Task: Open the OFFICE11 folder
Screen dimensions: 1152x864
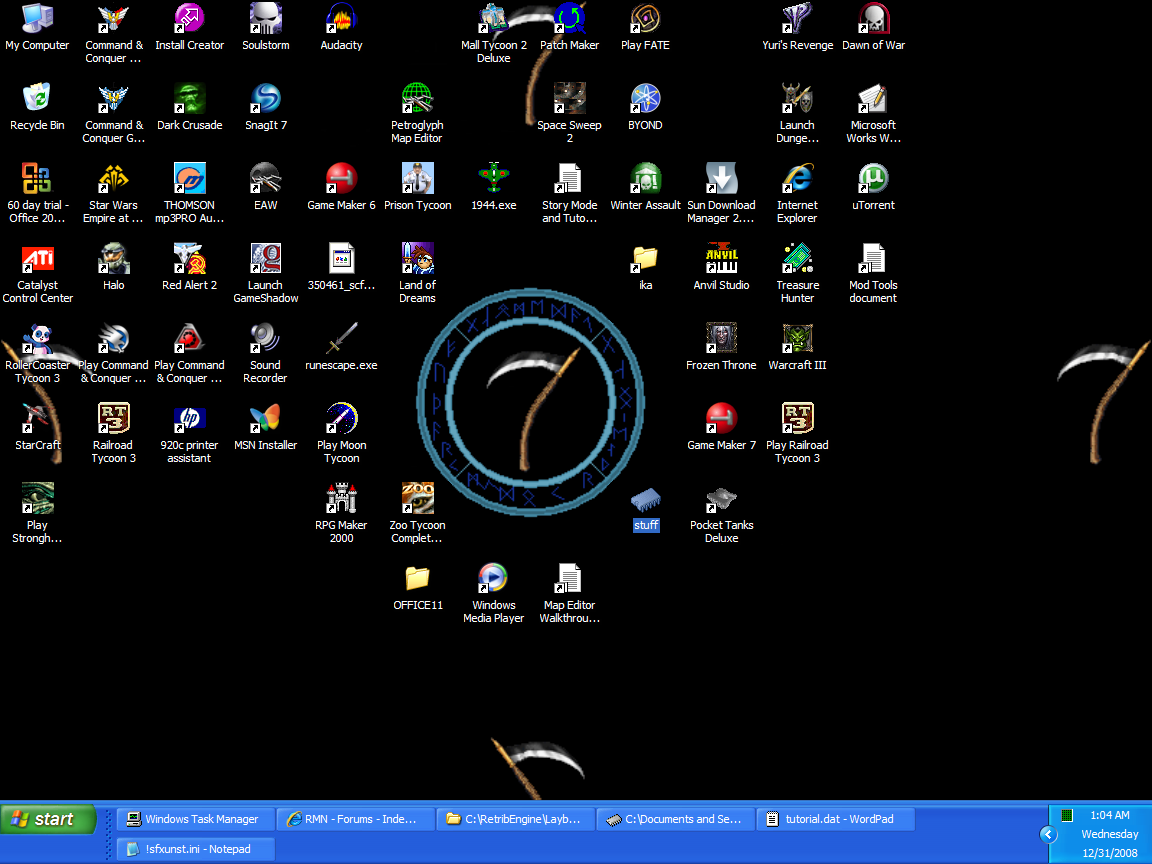Action: tap(417, 580)
